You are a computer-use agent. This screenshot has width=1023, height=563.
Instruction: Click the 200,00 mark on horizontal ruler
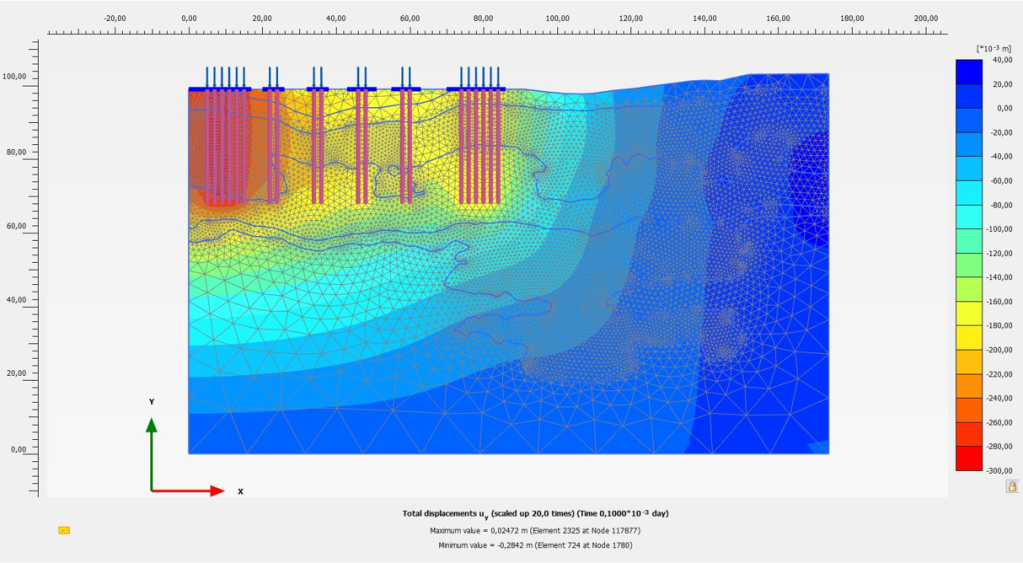tap(926, 18)
